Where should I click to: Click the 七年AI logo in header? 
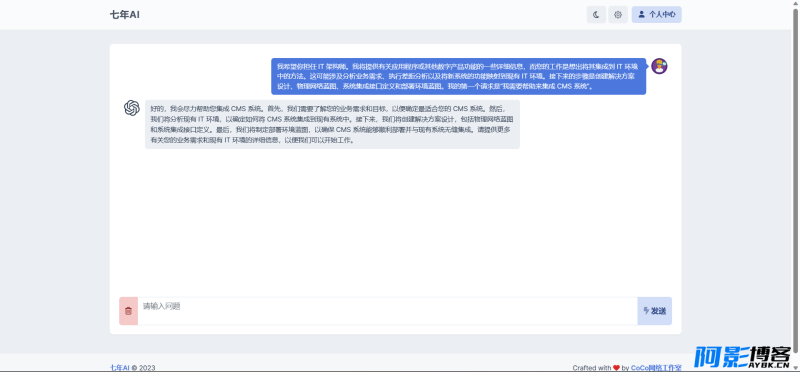click(124, 15)
